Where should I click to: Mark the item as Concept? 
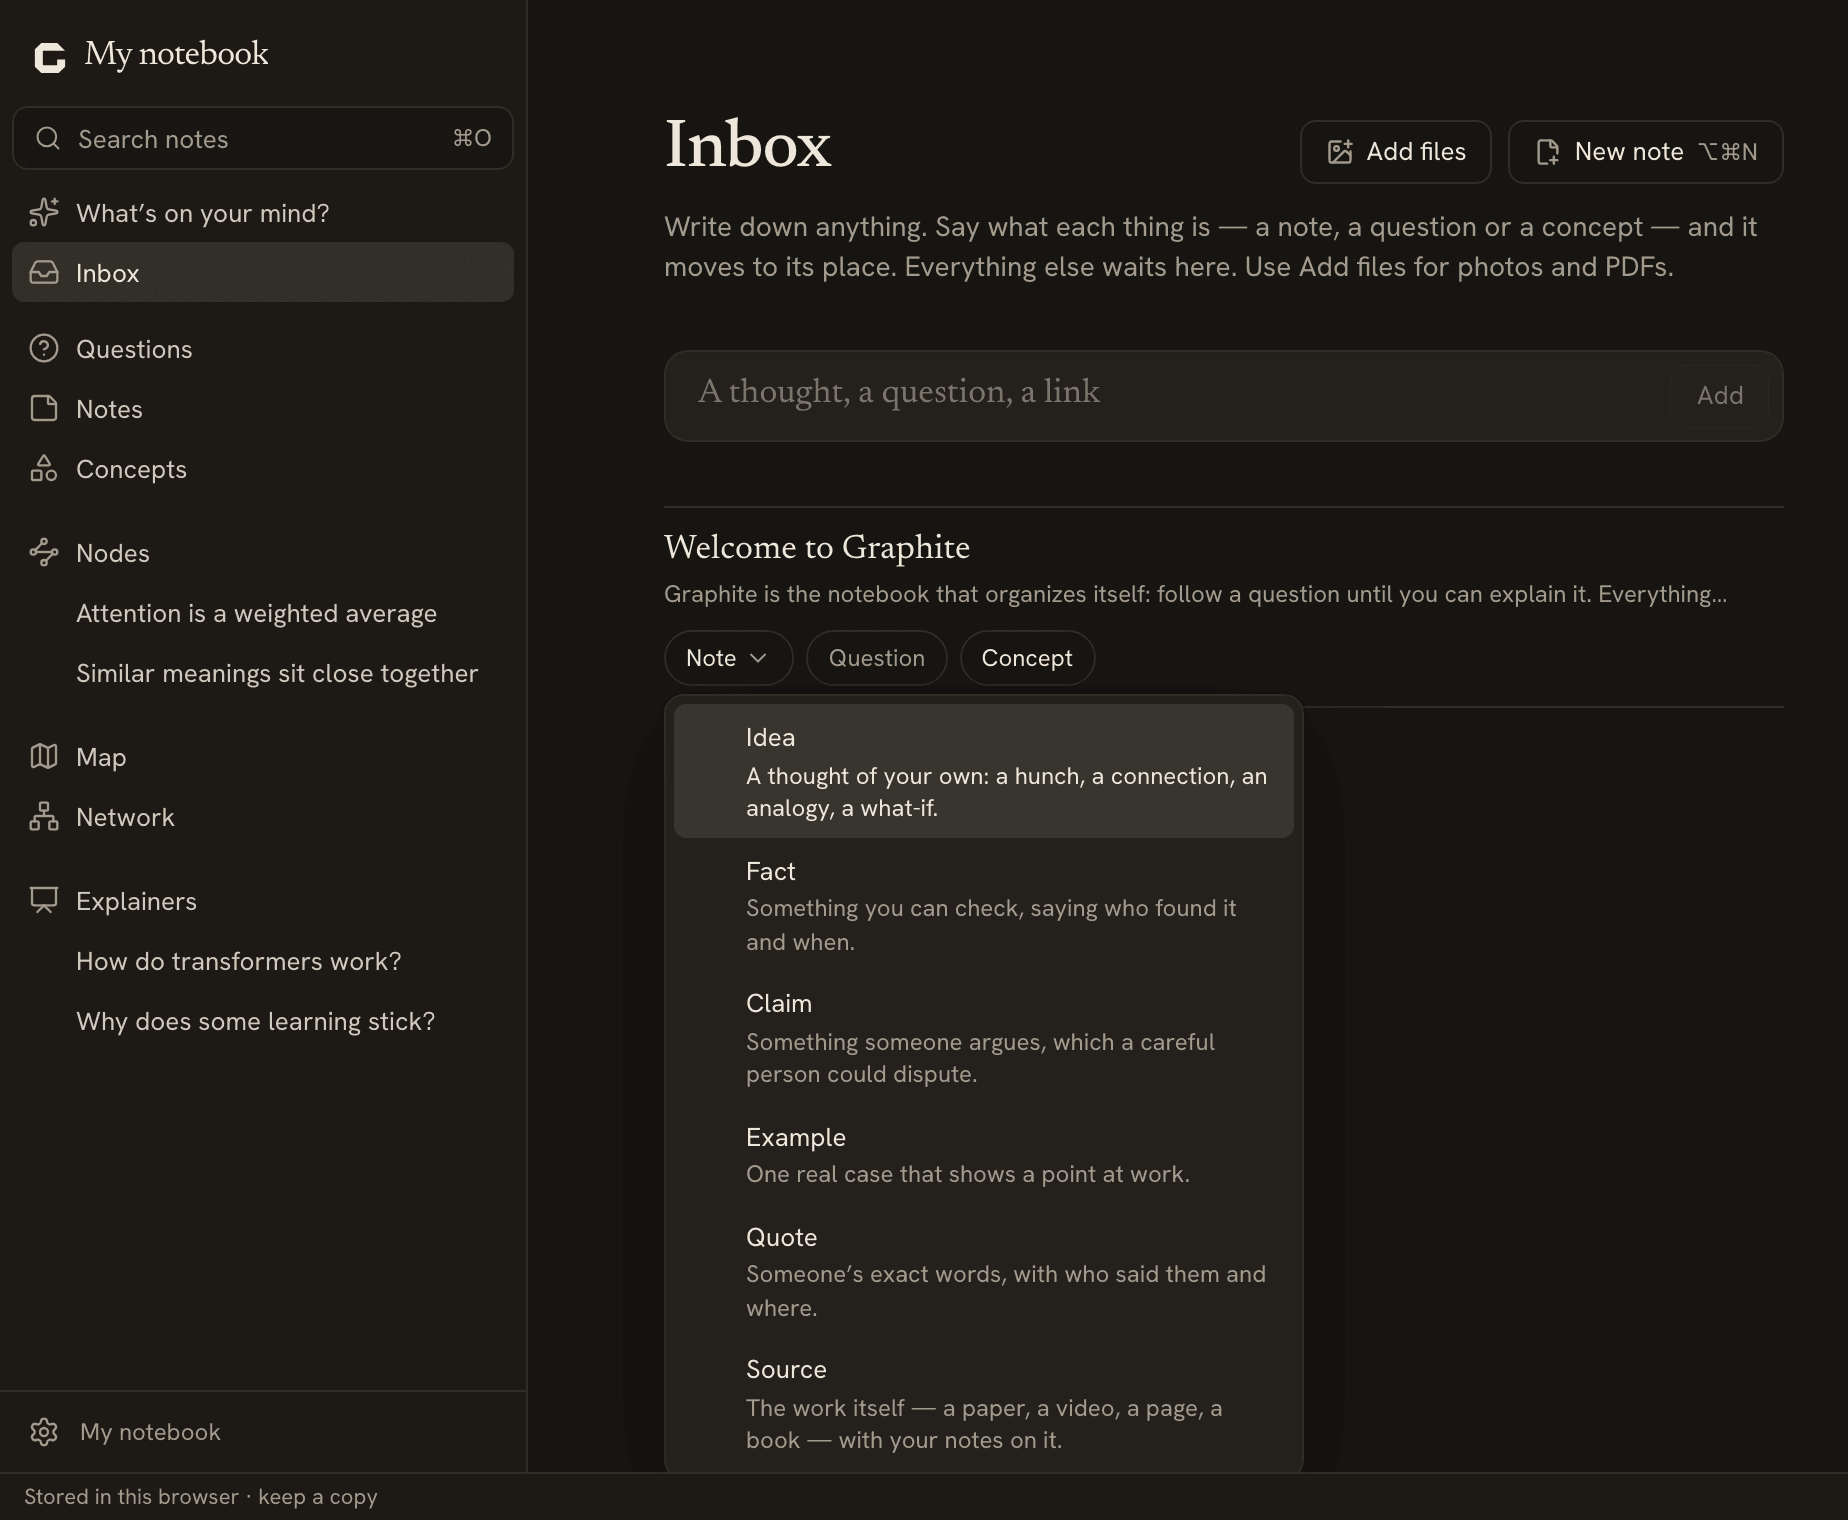1027,658
